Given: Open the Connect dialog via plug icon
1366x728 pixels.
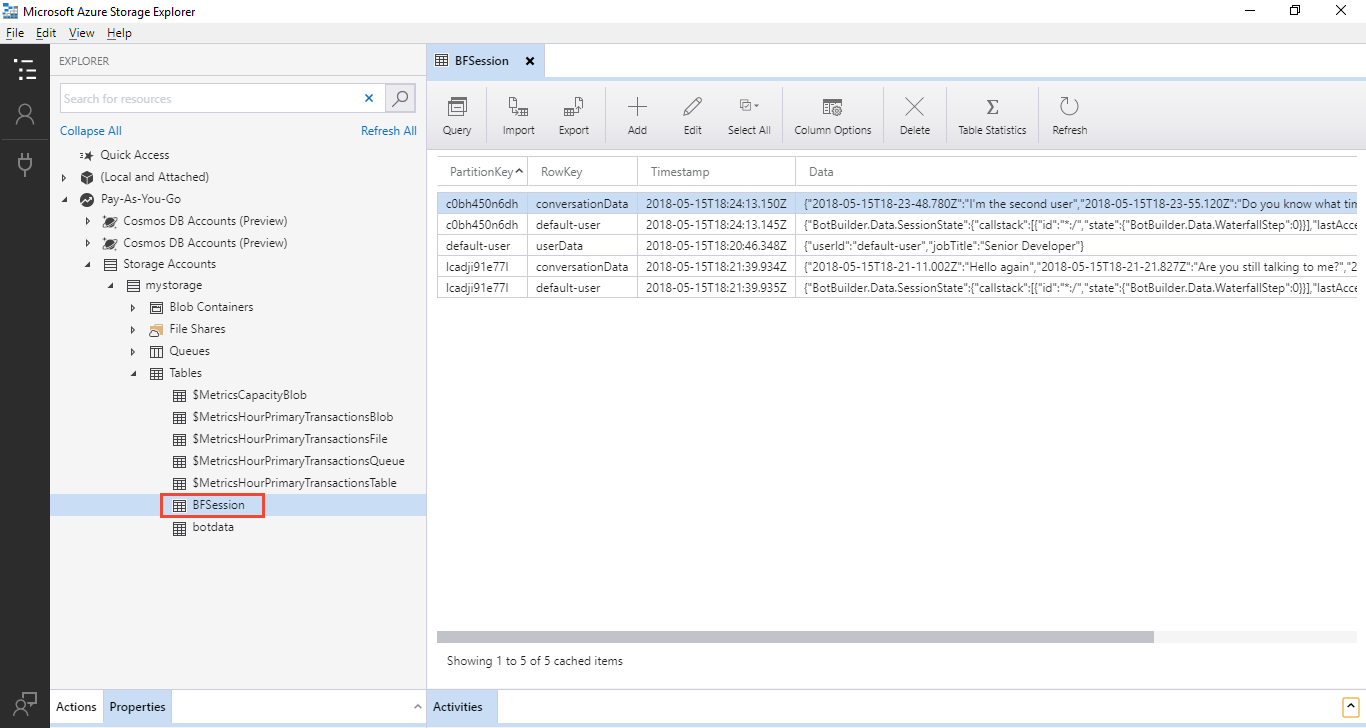Looking at the screenshot, I should coord(25,164).
